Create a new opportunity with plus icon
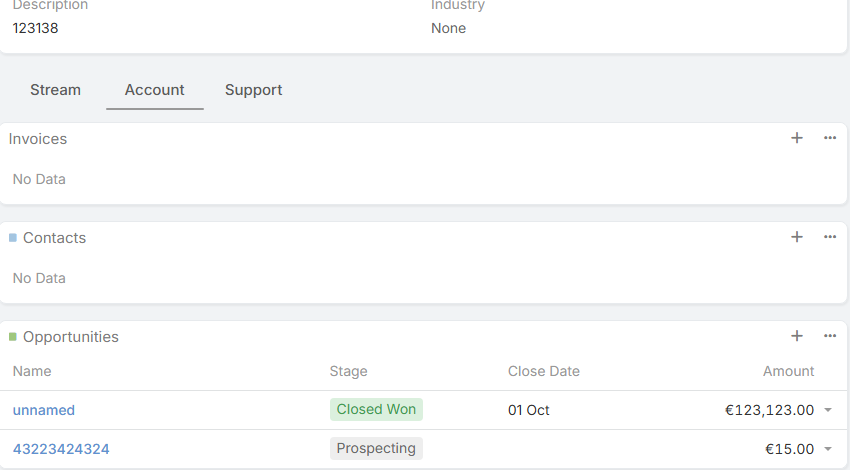 797,336
